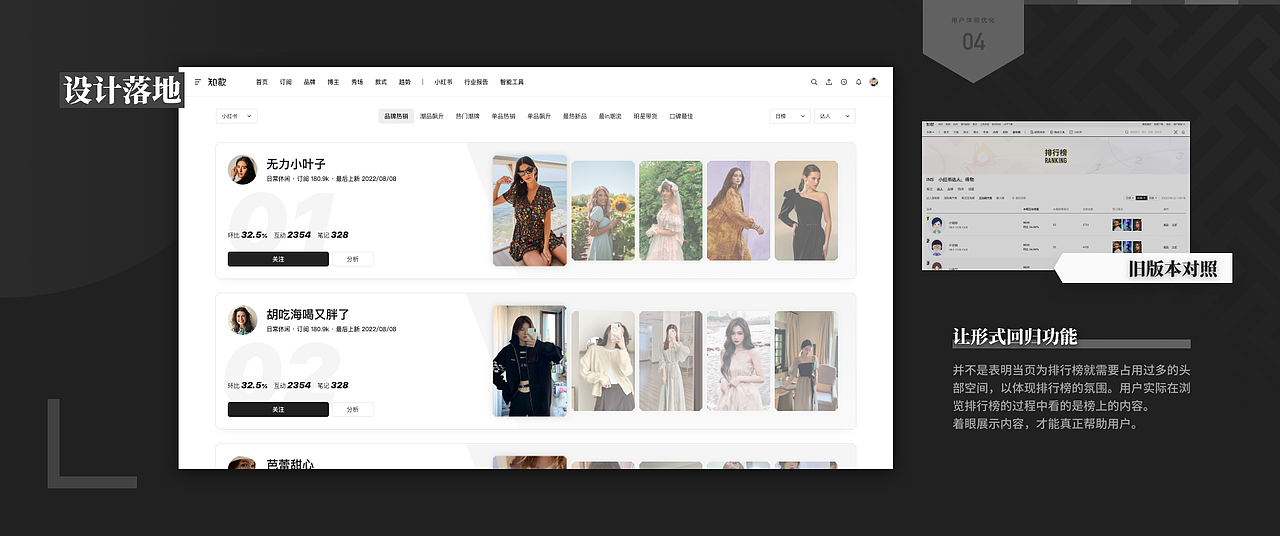Switch to the 最in潮流 tab
The width and height of the screenshot is (1280, 536).
(x=610, y=116)
